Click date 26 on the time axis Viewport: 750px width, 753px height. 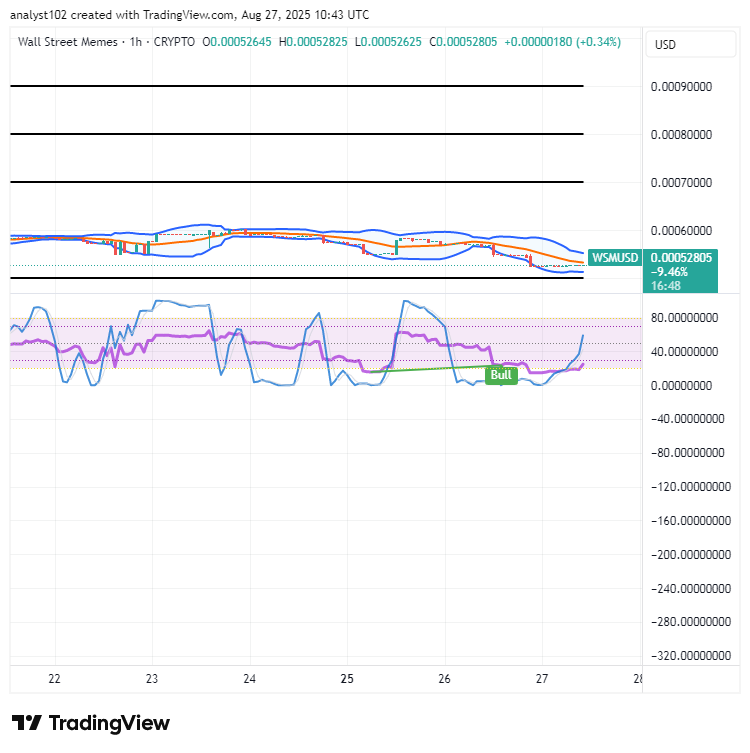(445, 679)
